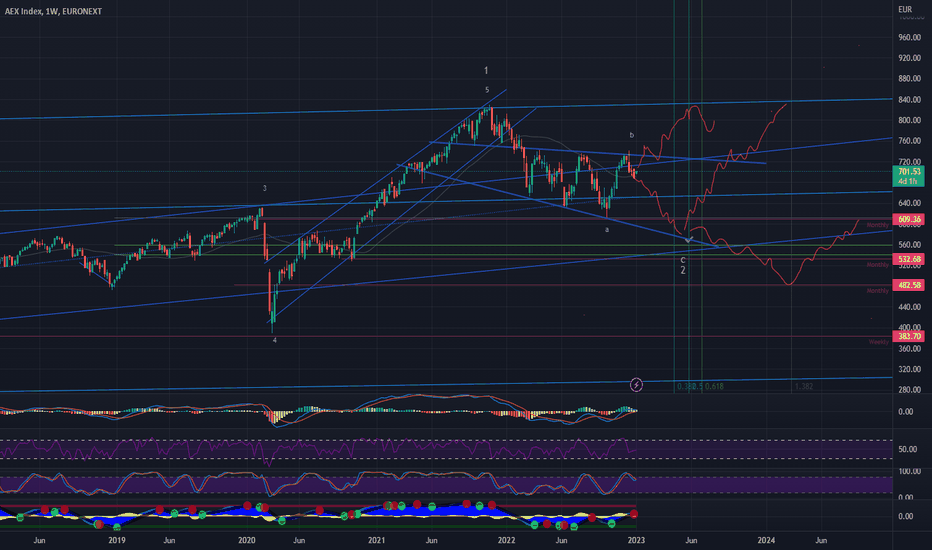932x550 pixels.
Task: Click the 1.382 Fibonacci time label
Action: [804, 386]
